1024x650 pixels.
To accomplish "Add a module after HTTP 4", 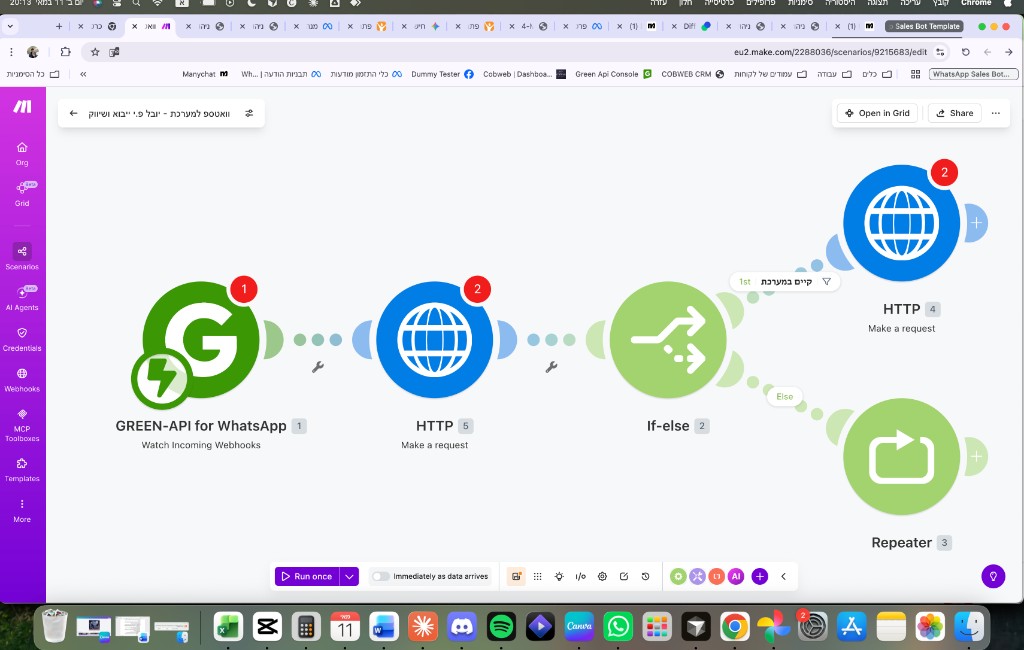I will (976, 223).
